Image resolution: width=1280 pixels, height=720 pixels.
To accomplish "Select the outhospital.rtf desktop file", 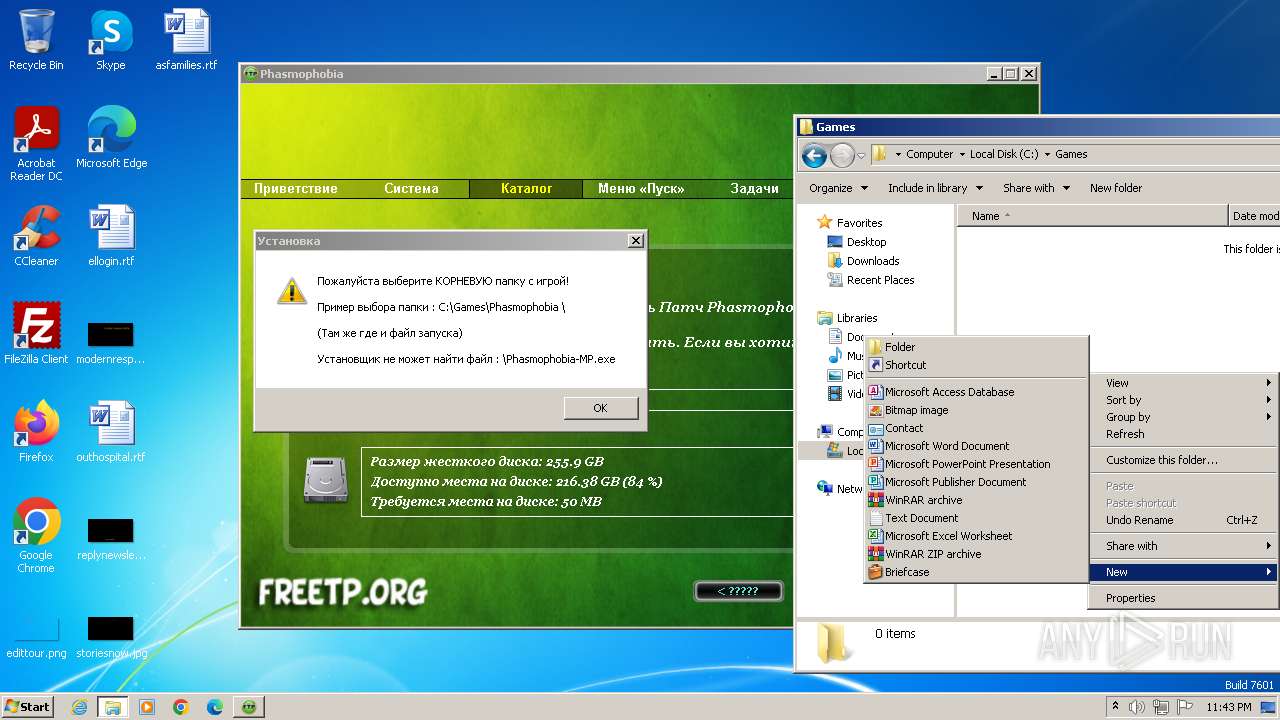I will coord(111,432).
